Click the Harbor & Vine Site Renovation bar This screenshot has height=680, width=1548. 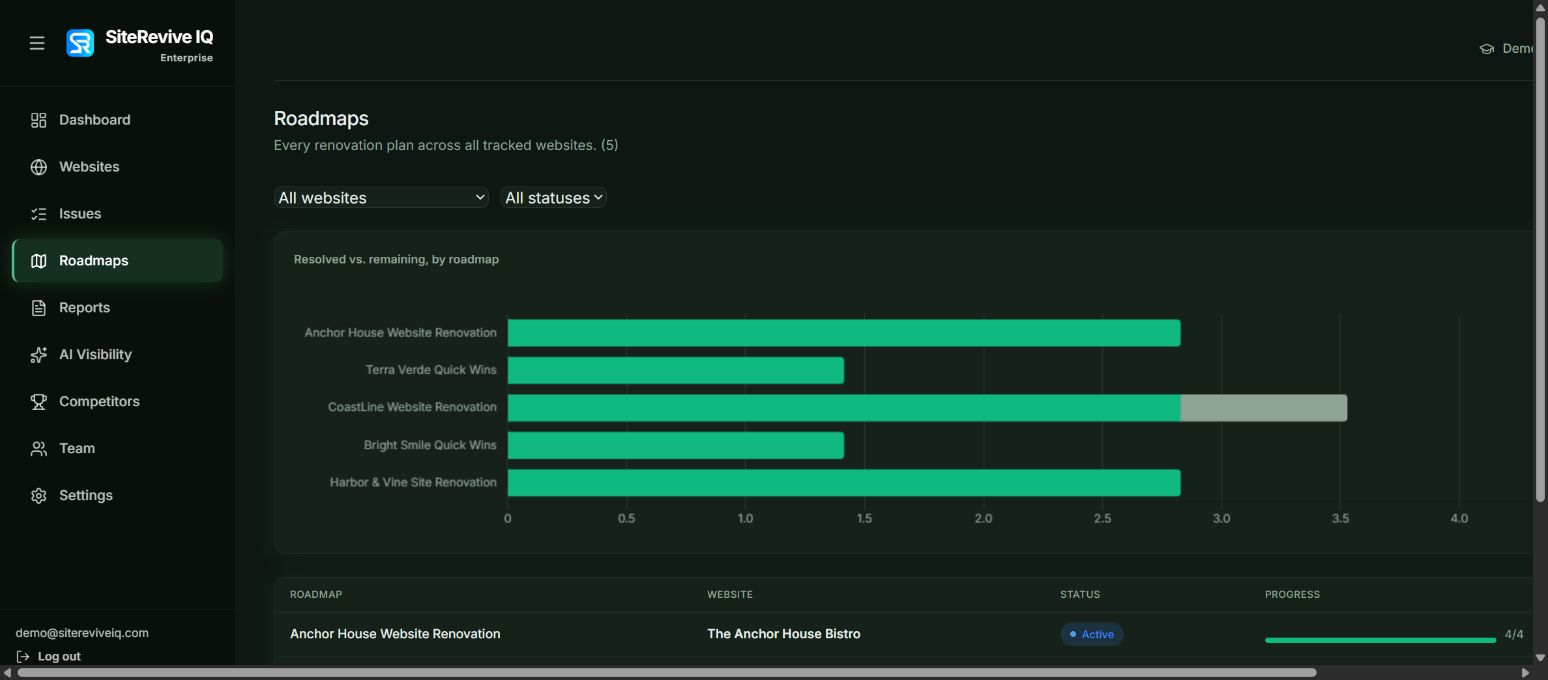844,483
